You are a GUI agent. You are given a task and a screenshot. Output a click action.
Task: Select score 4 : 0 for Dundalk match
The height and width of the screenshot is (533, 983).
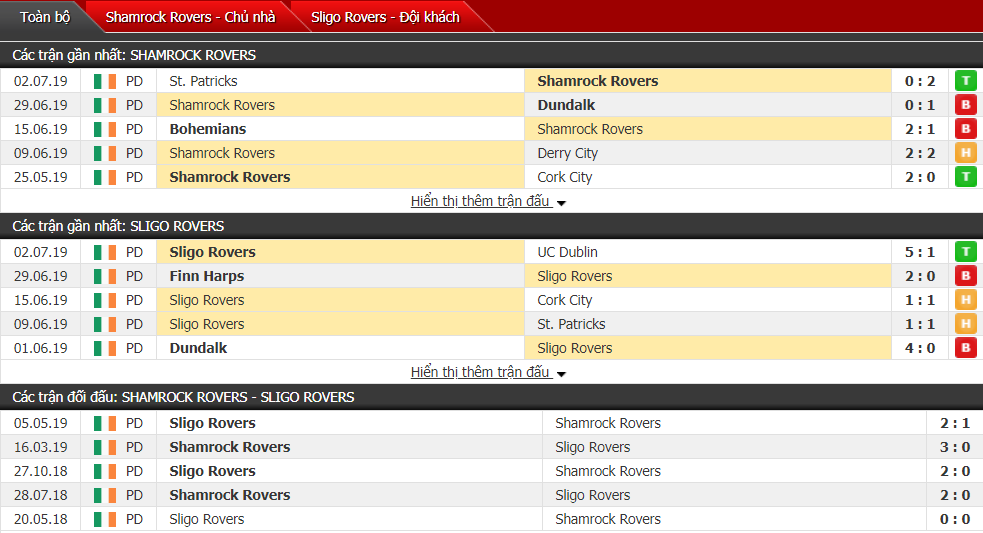click(x=920, y=347)
